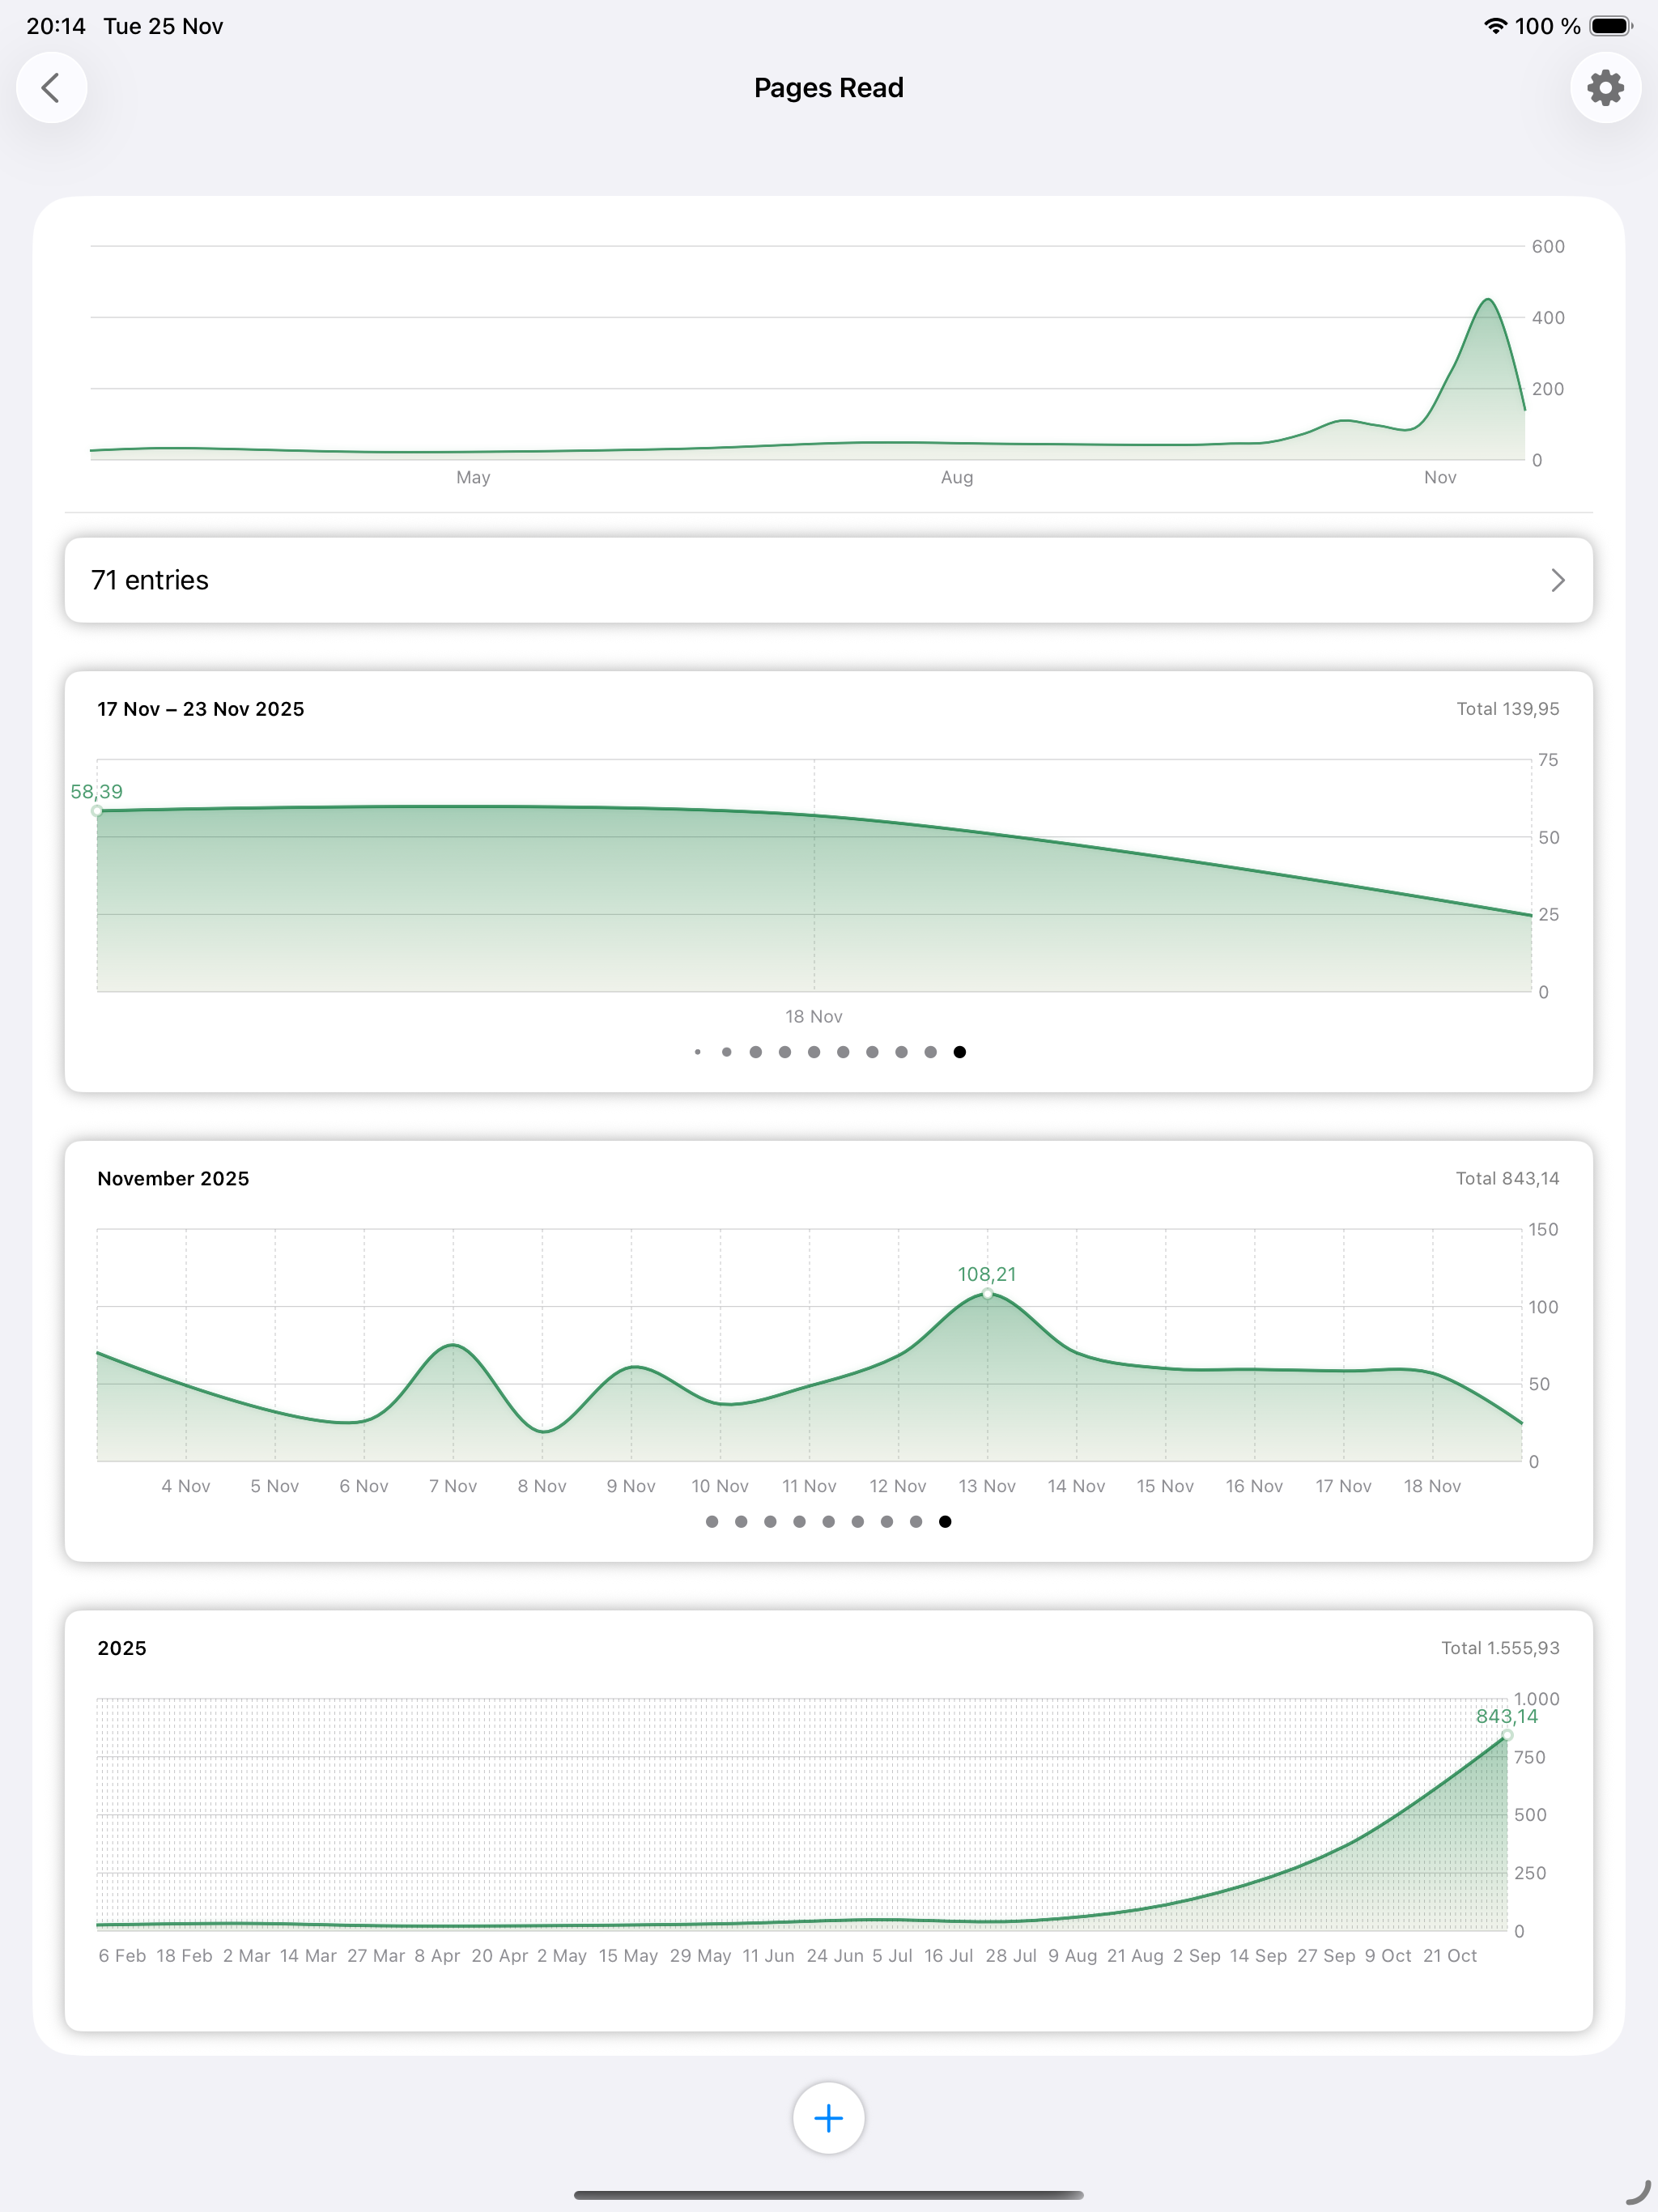
Task: Click the 'Total 139,95' label
Action: 1507,709
